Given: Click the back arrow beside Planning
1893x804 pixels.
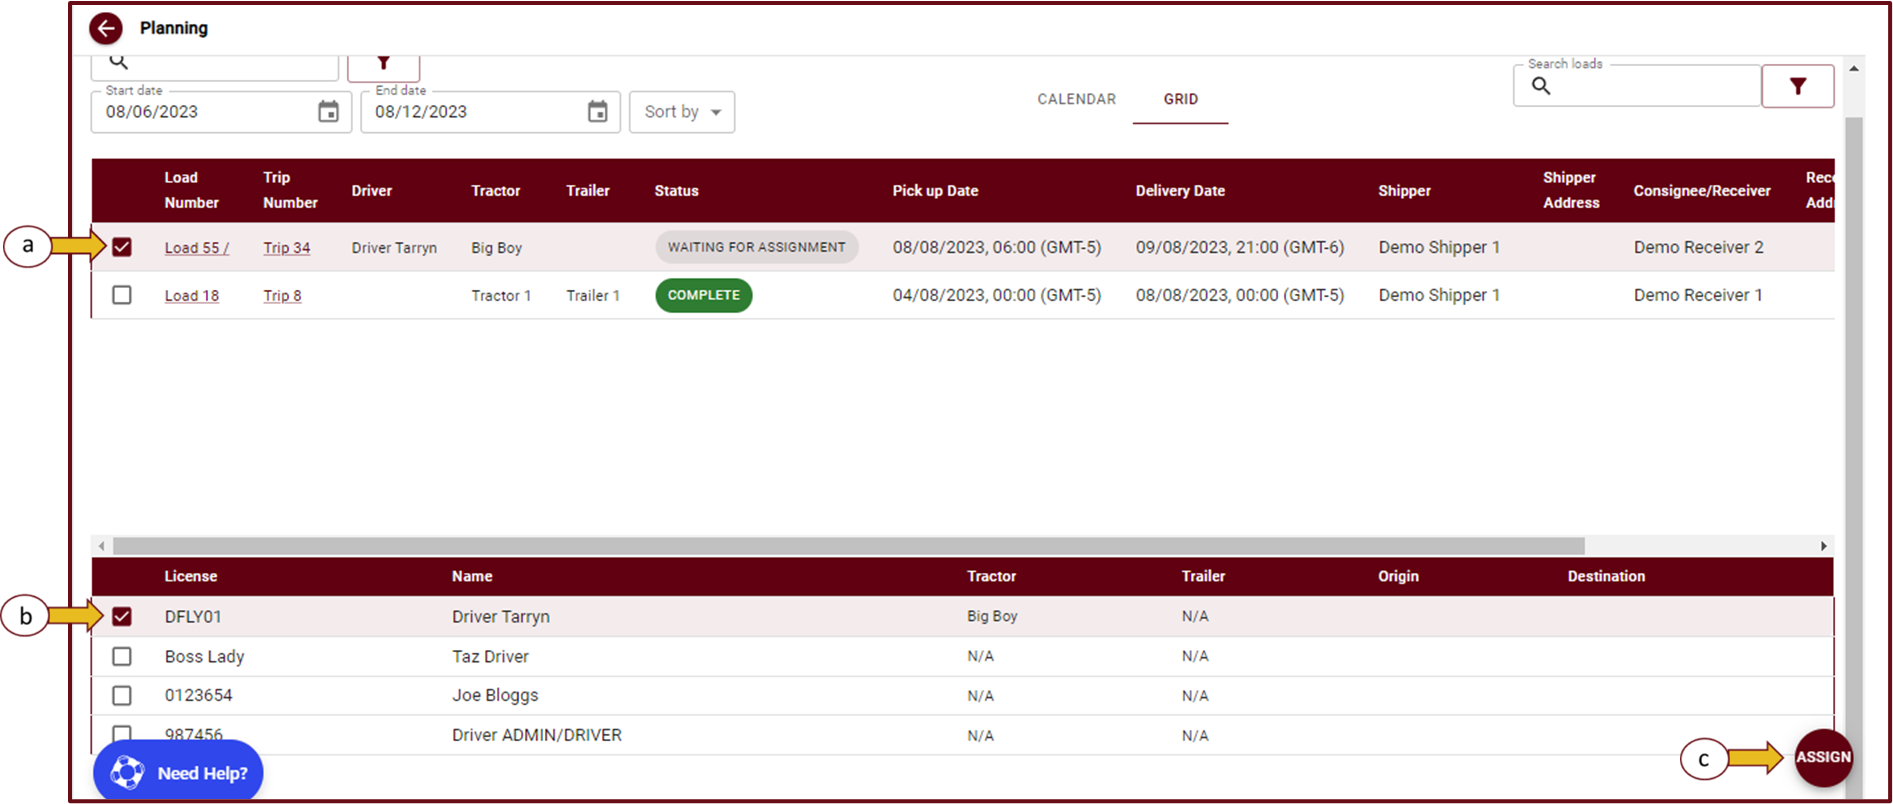Looking at the screenshot, I should point(106,28).
